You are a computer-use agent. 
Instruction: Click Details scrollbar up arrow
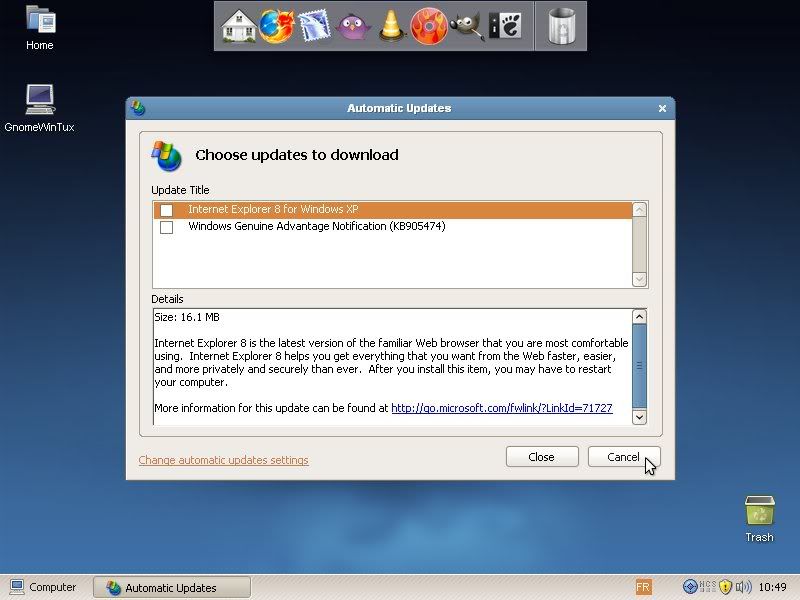coord(639,316)
